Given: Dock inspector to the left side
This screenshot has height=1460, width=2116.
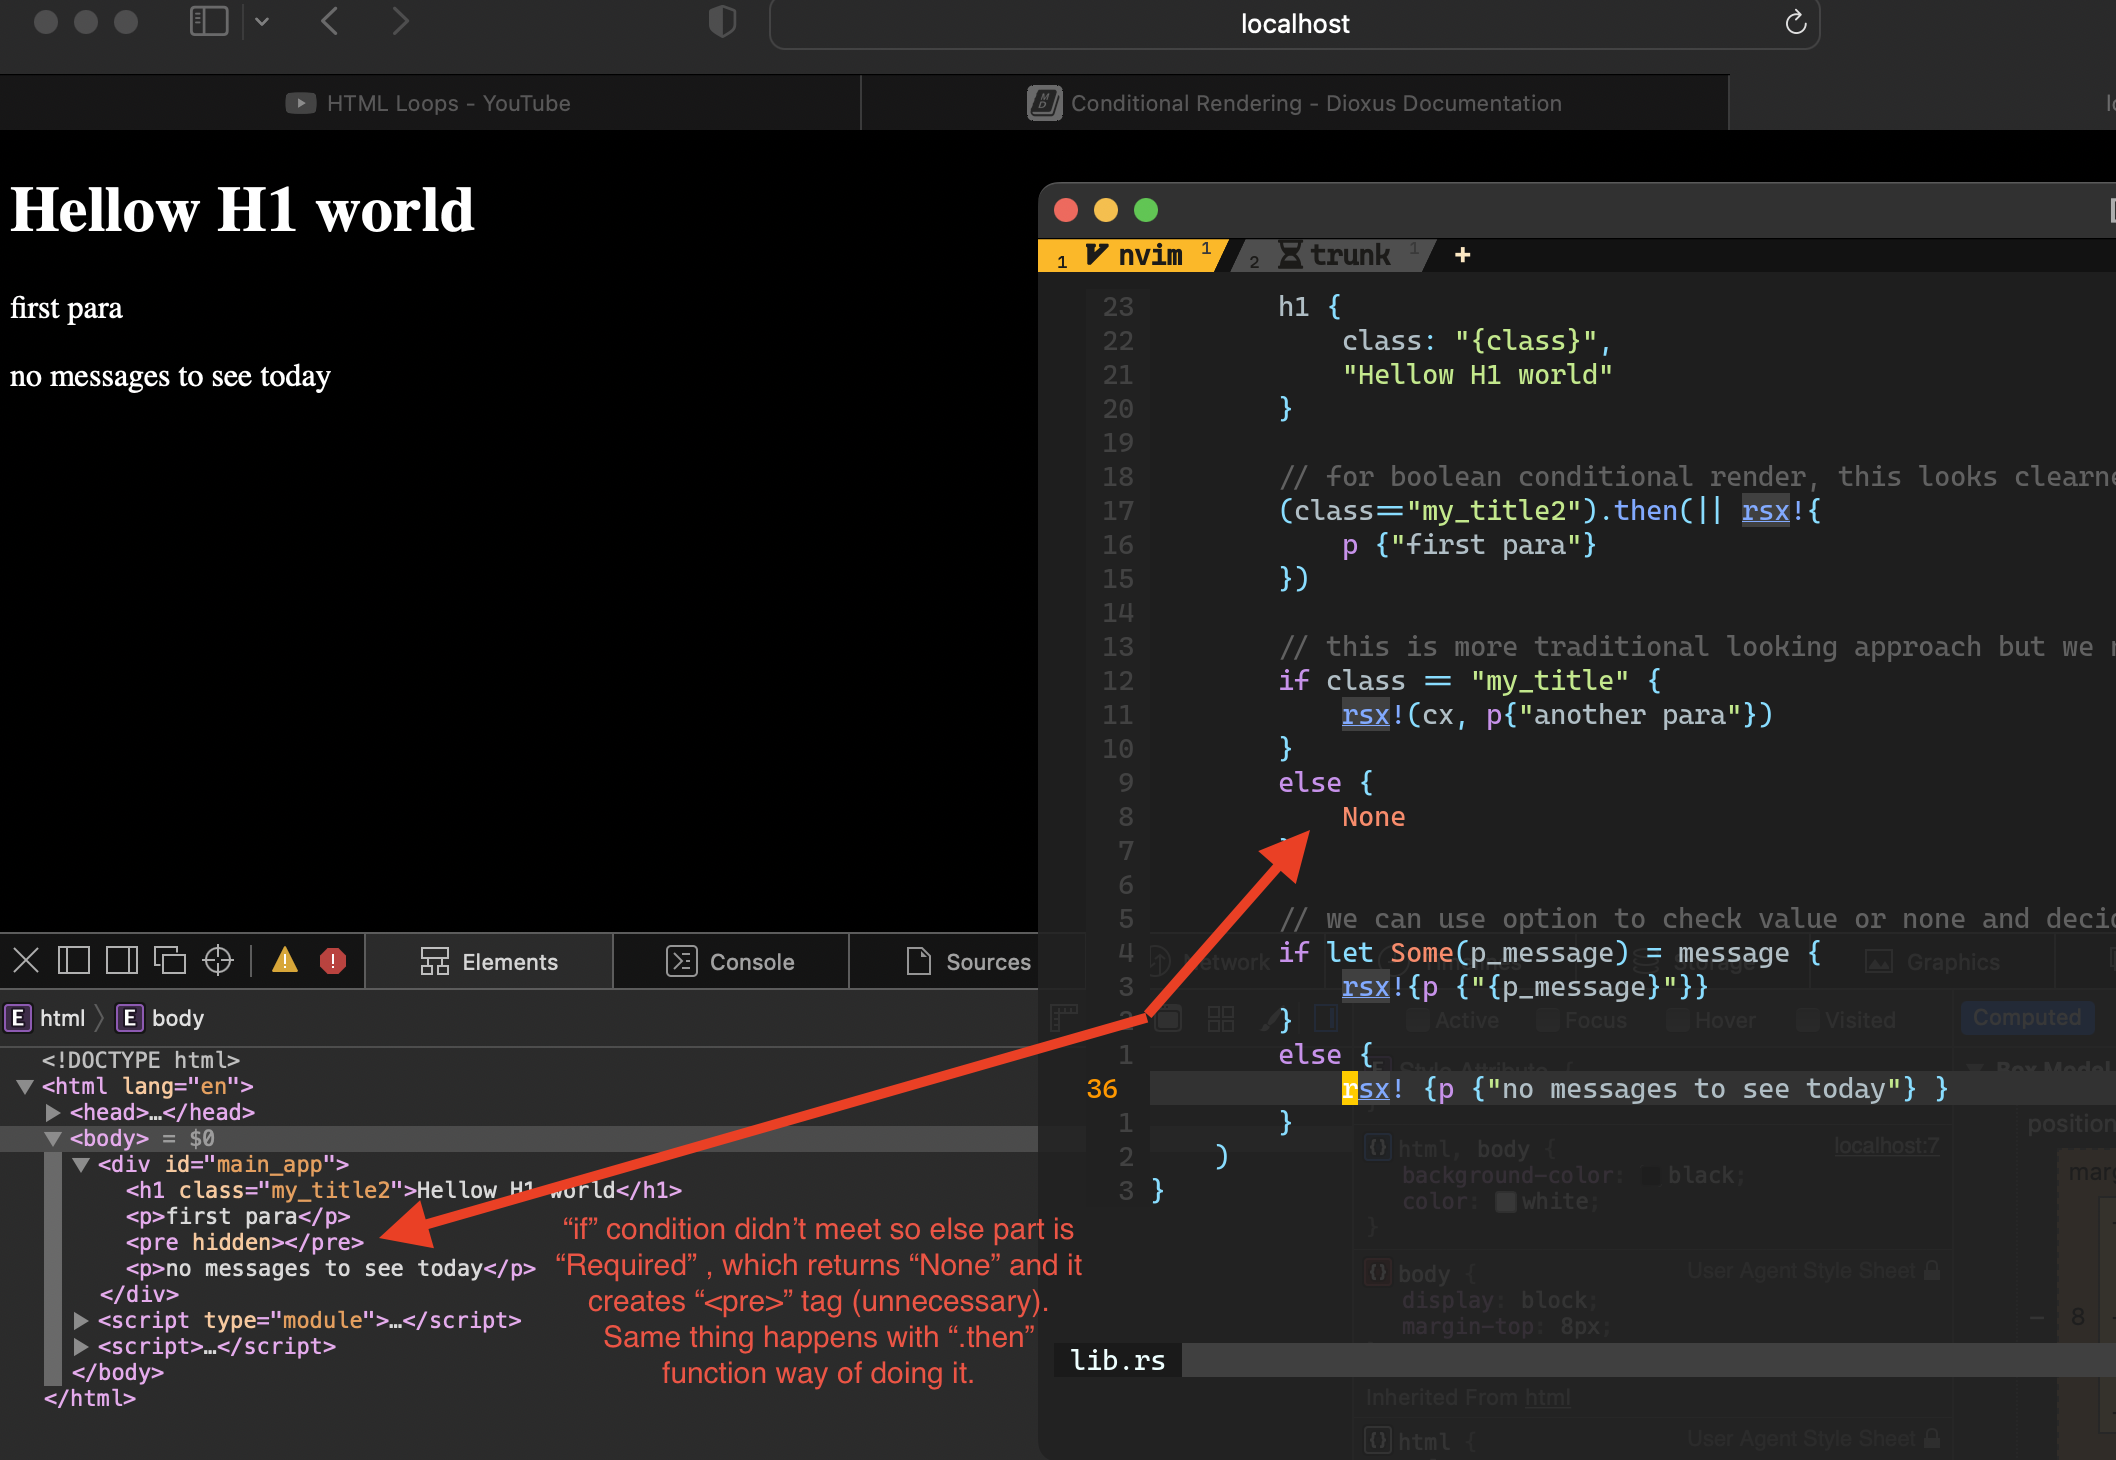Looking at the screenshot, I should tap(74, 961).
